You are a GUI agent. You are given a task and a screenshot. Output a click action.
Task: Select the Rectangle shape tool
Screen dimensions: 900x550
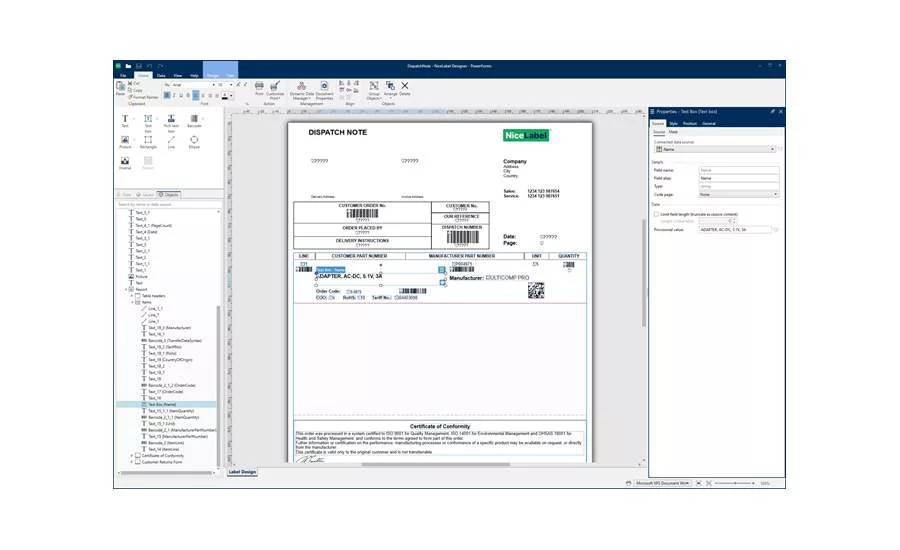[148, 142]
